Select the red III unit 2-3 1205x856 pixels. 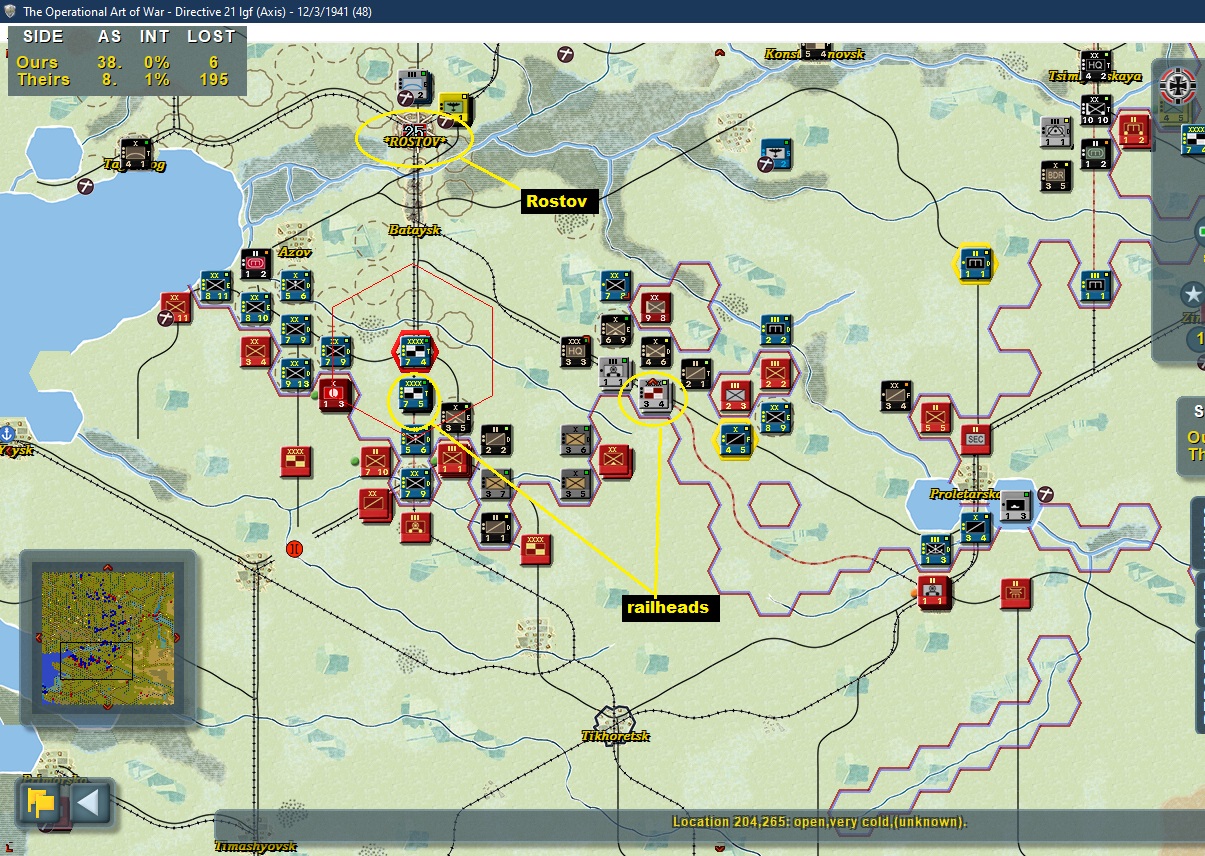point(736,395)
